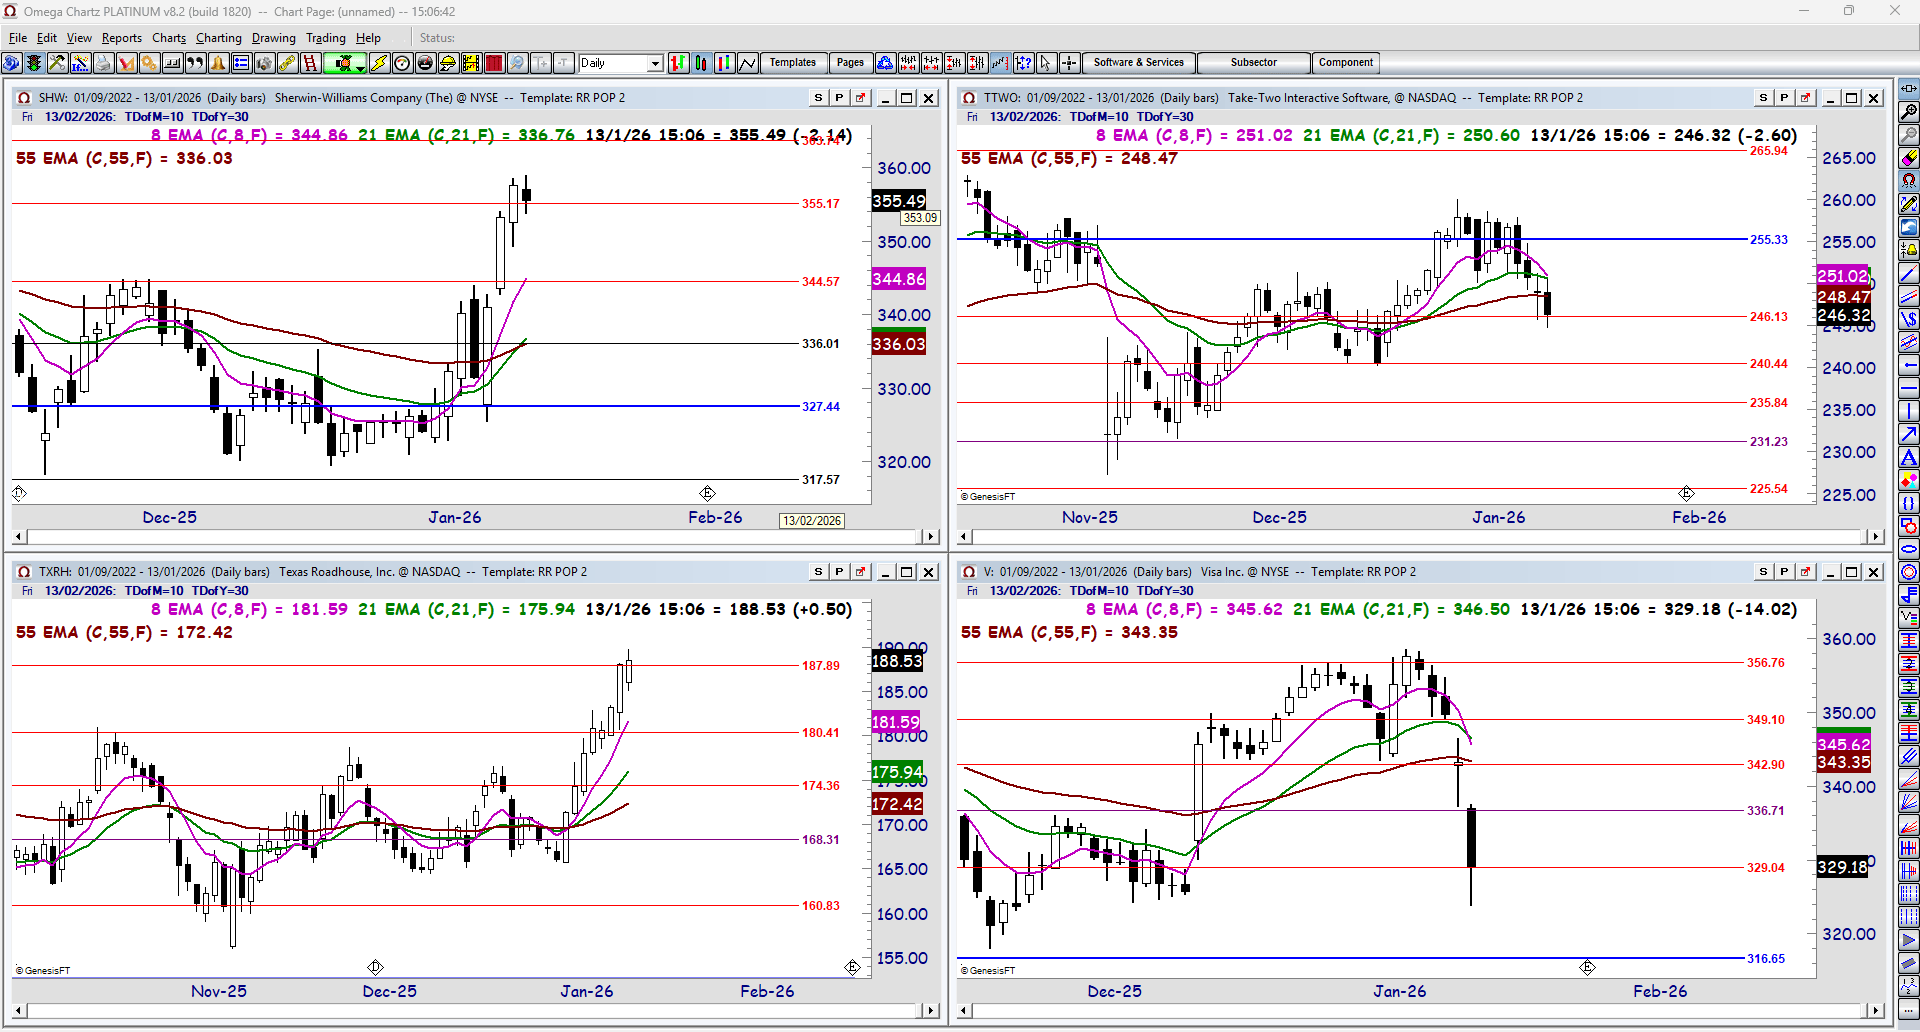Click the red detach icon on TTWO chart

1805,98
